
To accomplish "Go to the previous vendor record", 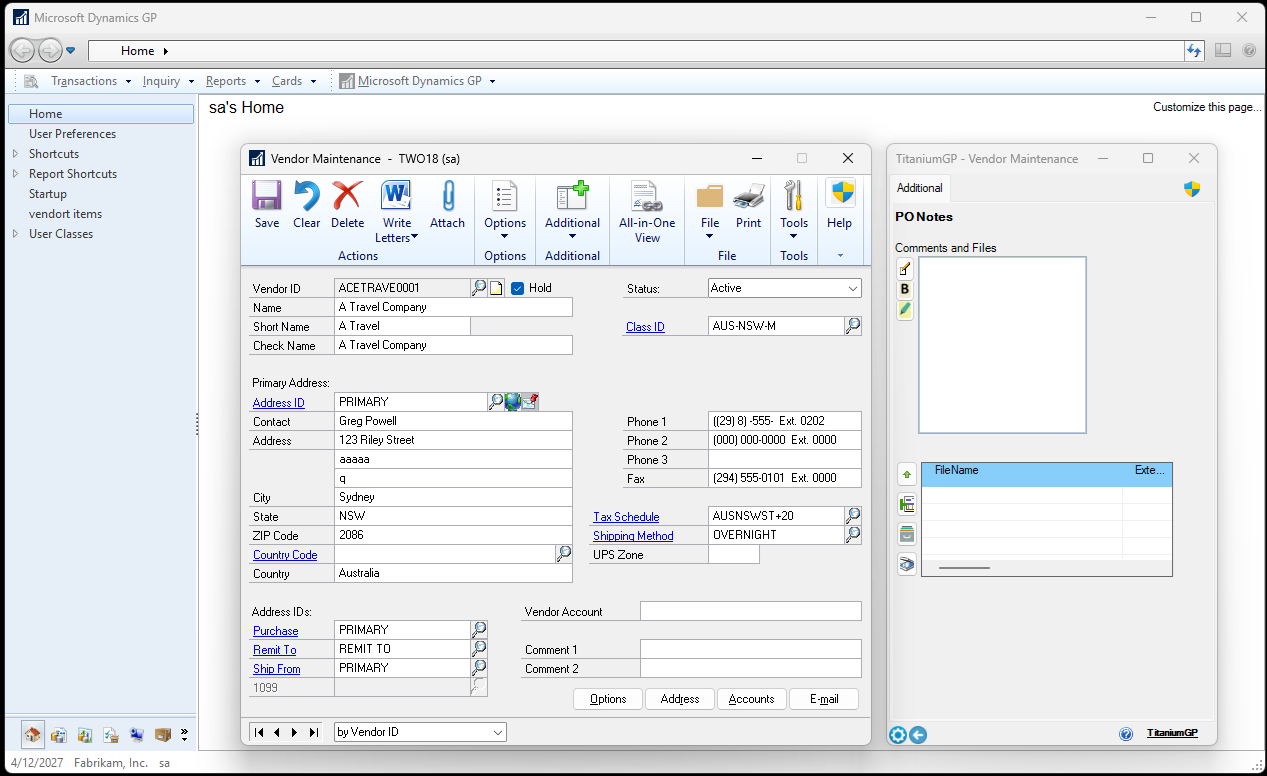I will click(x=277, y=732).
